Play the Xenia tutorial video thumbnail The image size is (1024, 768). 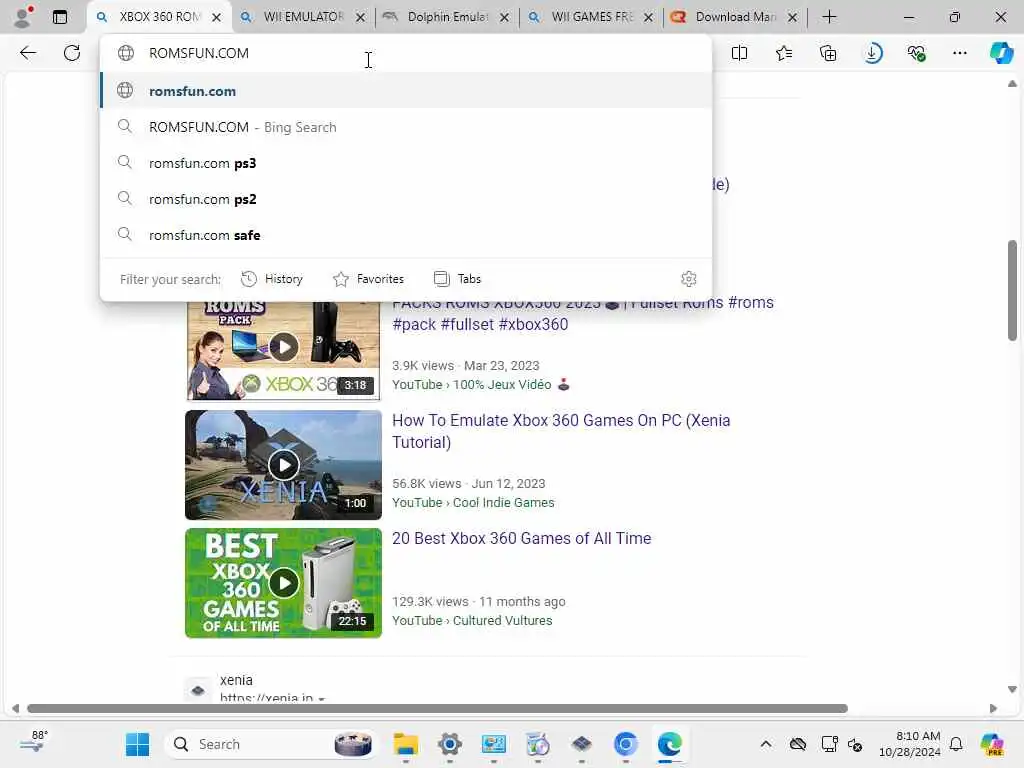283,465
